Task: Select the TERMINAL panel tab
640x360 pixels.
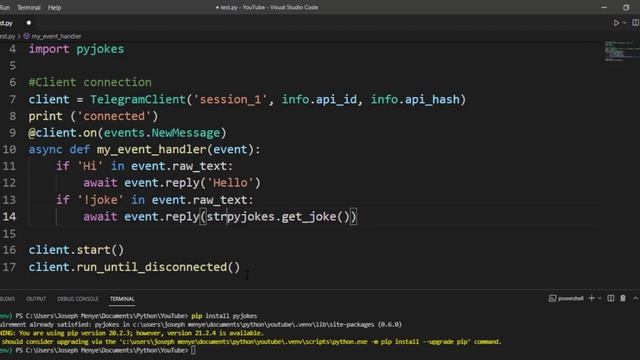Action: pyautogui.click(x=122, y=299)
